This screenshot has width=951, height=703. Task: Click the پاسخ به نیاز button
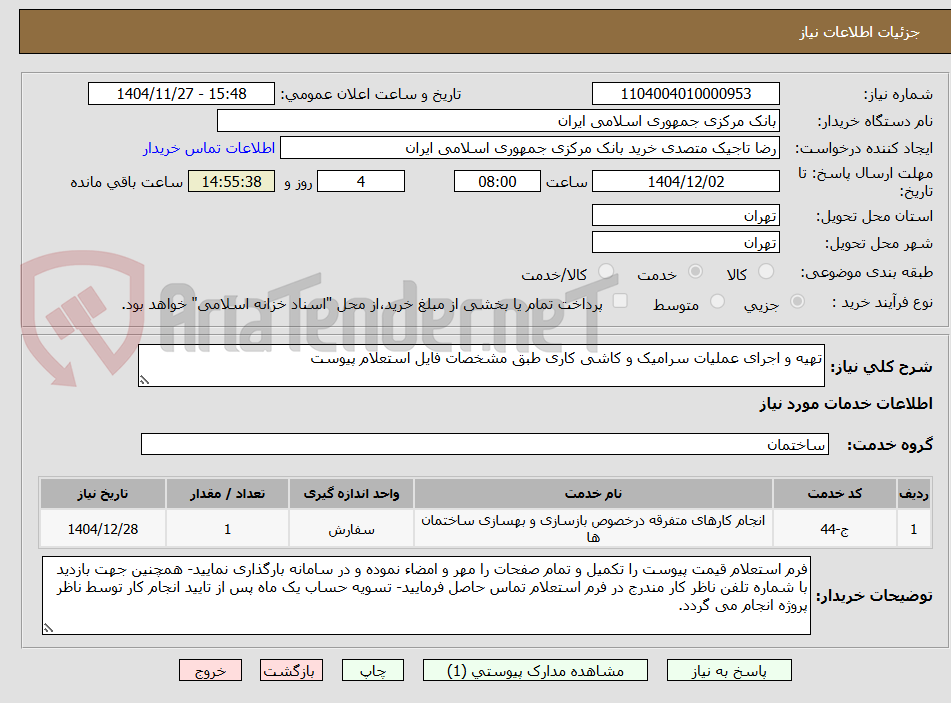click(x=729, y=670)
